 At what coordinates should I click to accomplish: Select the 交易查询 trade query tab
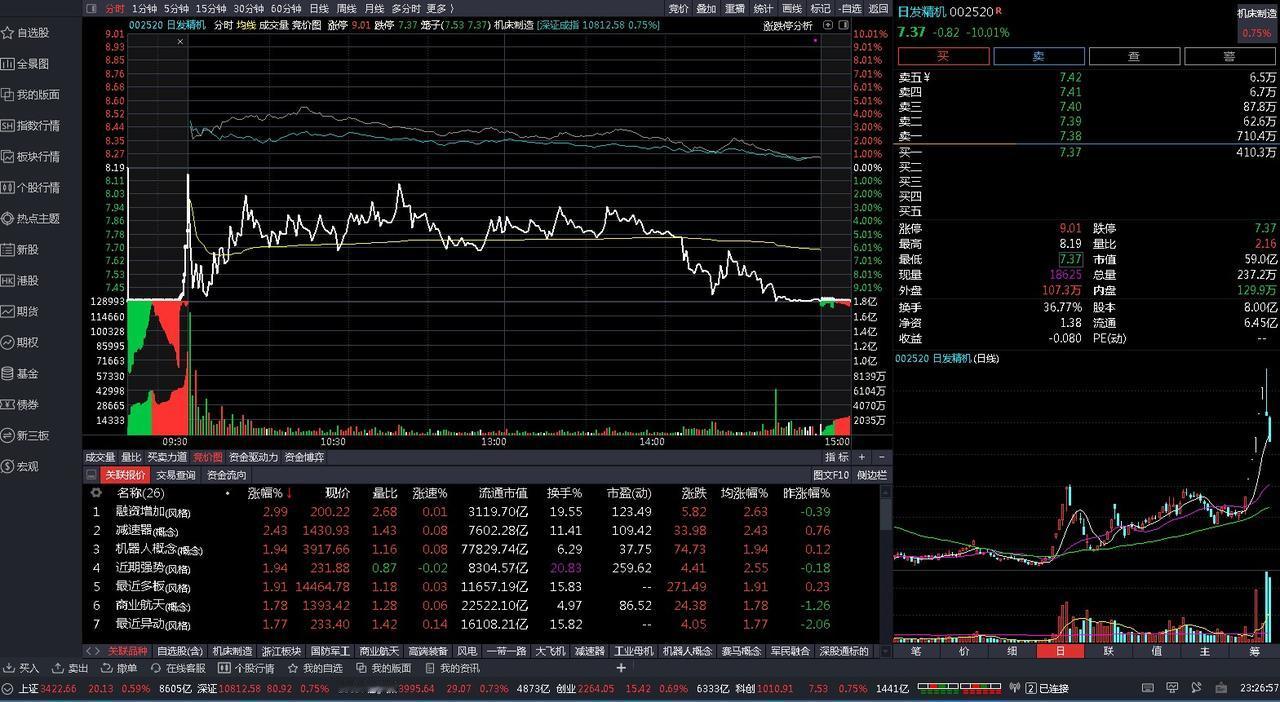[x=176, y=475]
